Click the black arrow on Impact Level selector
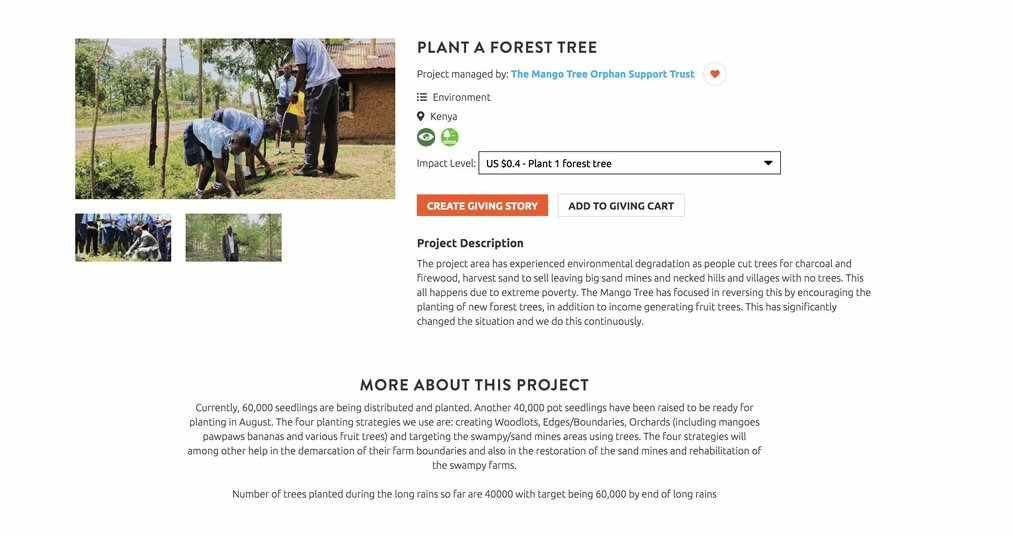 (768, 163)
